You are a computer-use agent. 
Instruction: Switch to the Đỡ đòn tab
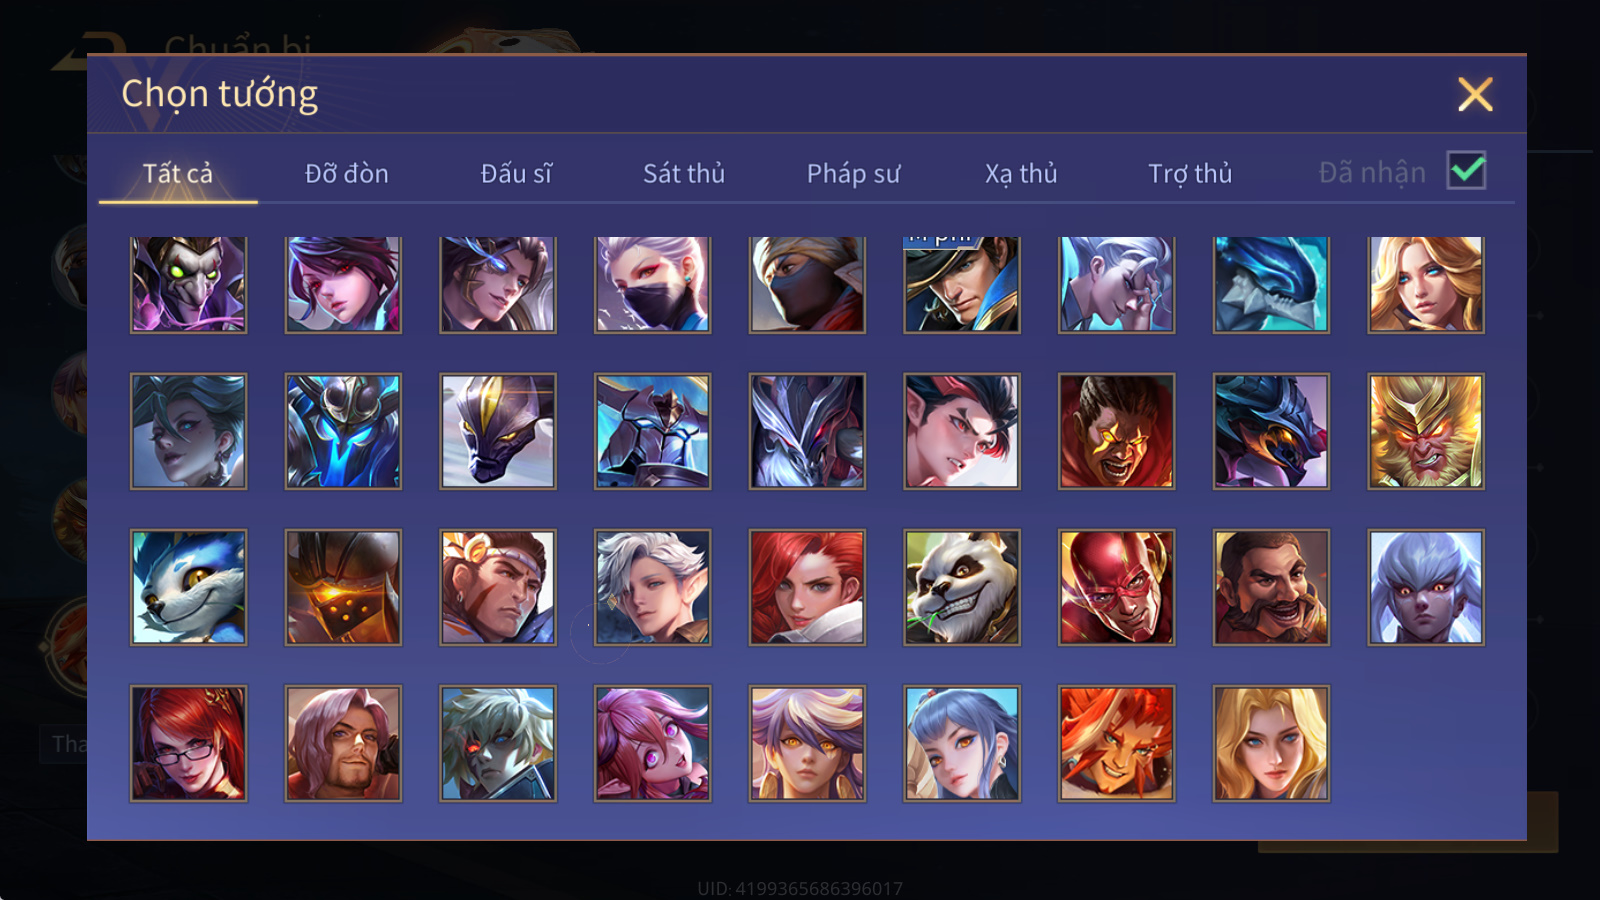pos(346,173)
